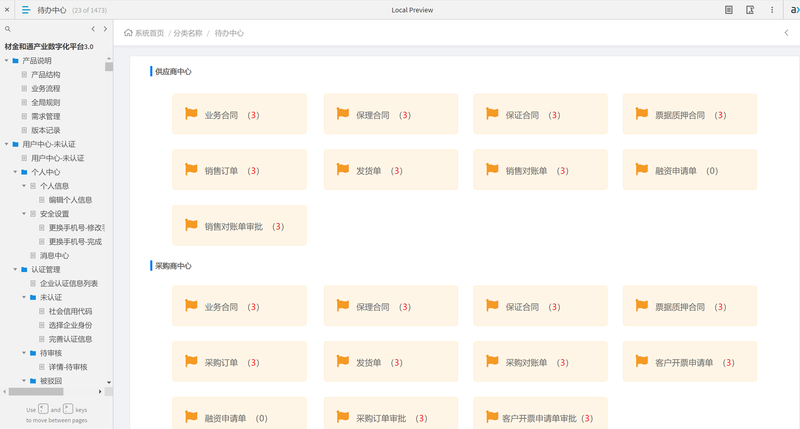800x429 pixels.
Task: Open the page notes icon in top bar
Action: [x=729, y=10]
